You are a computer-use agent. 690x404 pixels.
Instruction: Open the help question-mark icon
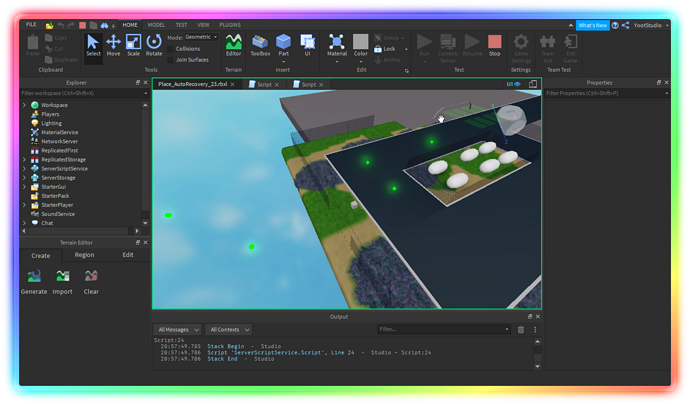tap(615, 25)
